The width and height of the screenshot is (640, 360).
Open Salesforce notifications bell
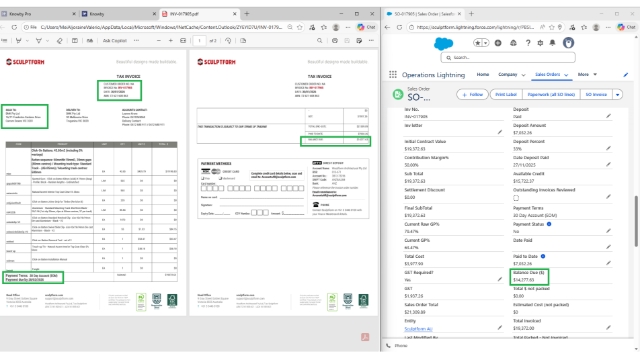coord(552,43)
